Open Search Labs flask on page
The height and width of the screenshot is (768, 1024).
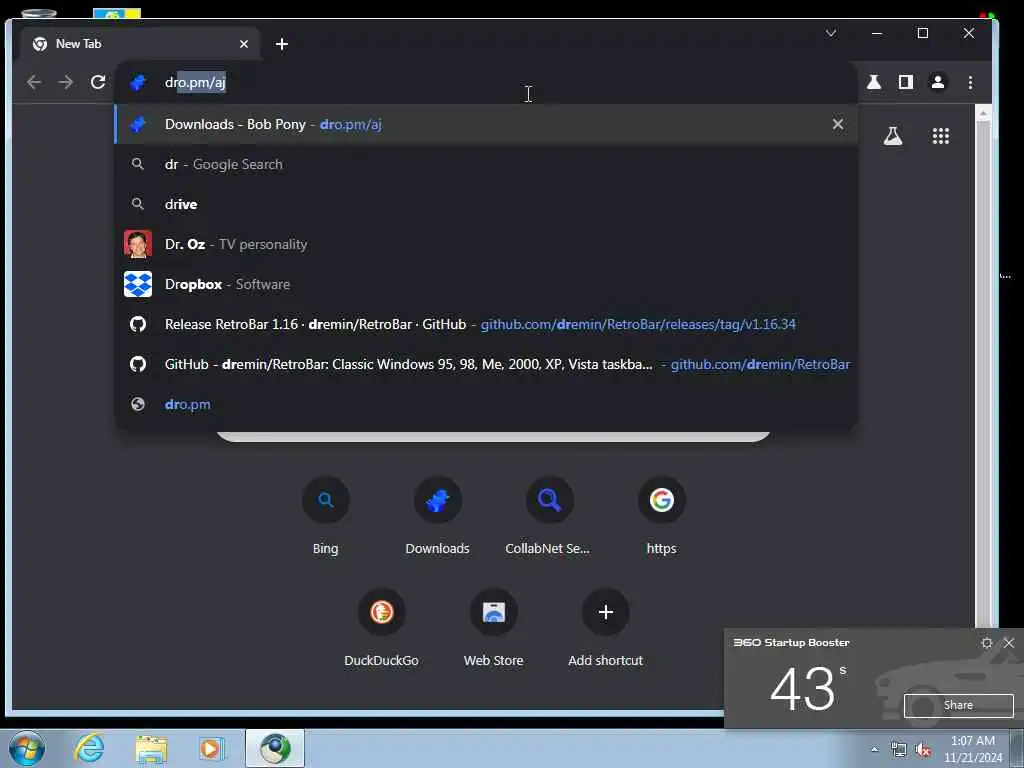click(x=893, y=136)
